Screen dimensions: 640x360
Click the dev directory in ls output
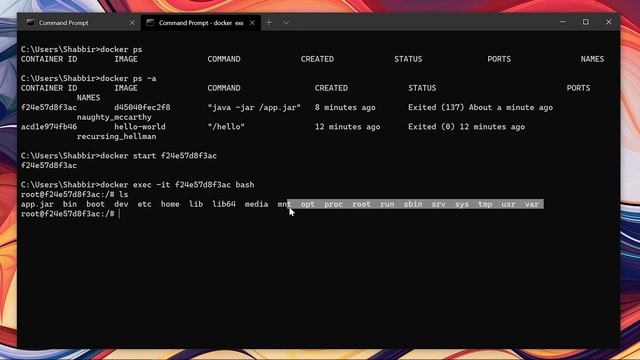(121, 204)
